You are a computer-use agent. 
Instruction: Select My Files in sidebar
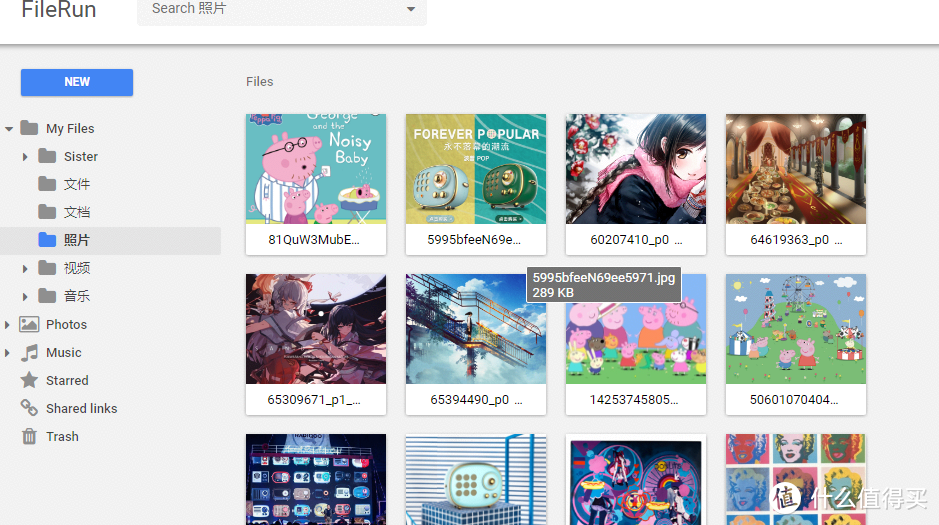[x=70, y=129]
